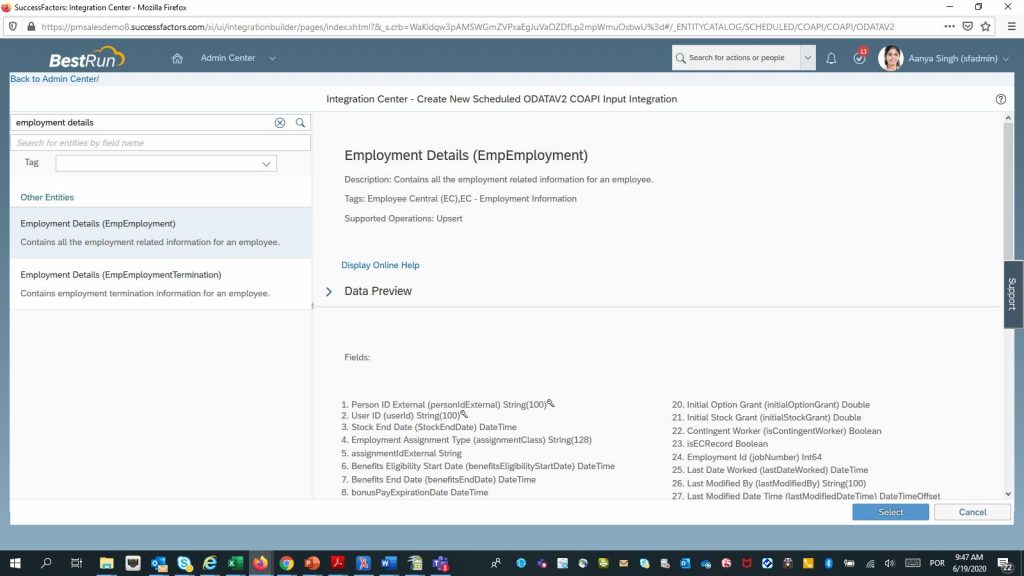Open the Display Online Help link
This screenshot has height=576, width=1024.
(x=380, y=265)
